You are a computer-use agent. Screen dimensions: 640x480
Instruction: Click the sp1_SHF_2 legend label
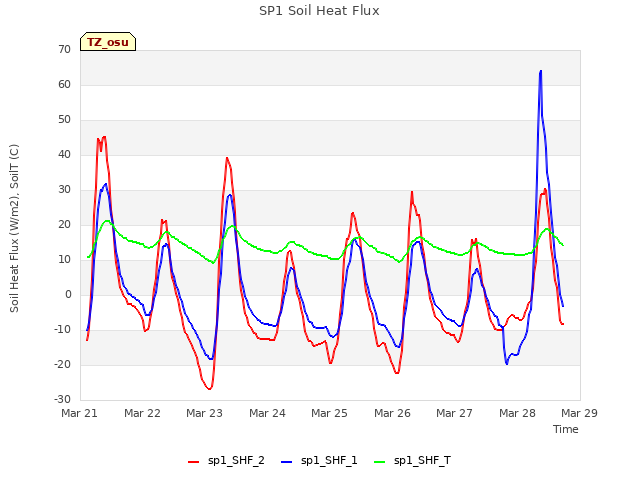pyautogui.click(x=236, y=461)
